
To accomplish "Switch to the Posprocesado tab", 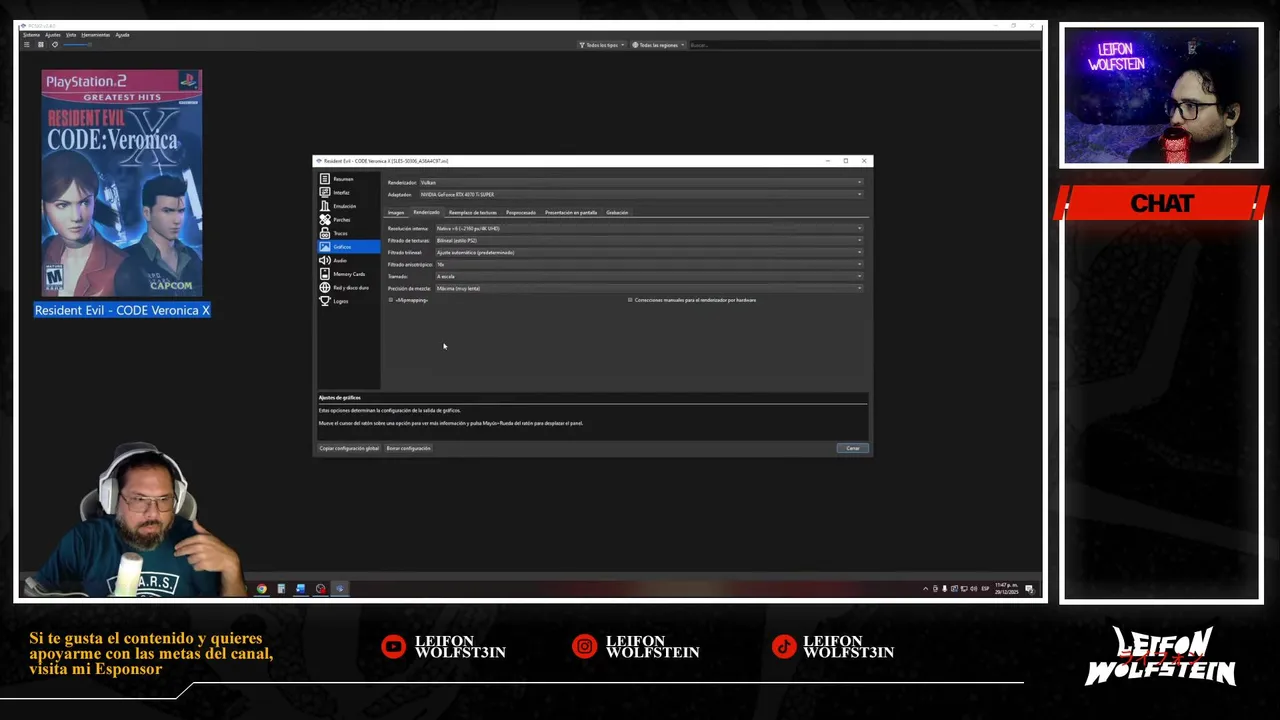I will (520, 212).
